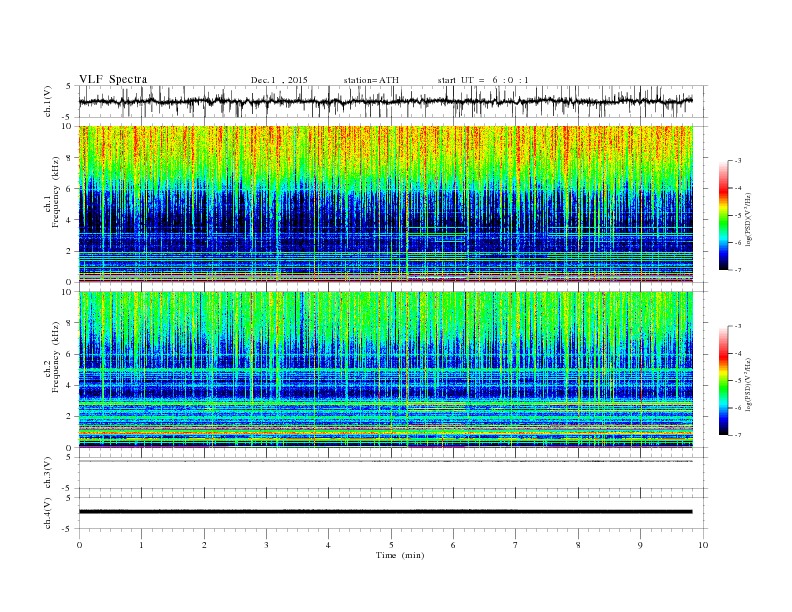Image resolution: width=792 pixels, height=612 pixels.
Task: Click the "5" tick on ch.1(V) waveform axis
Action: (x=69, y=86)
